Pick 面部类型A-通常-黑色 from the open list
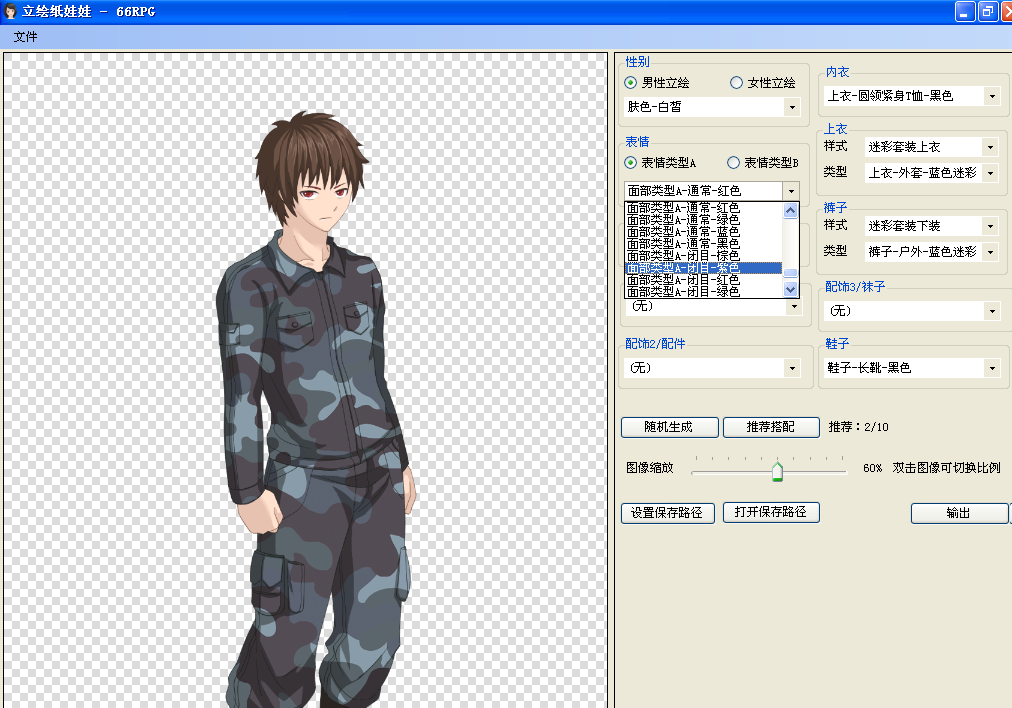 (703, 243)
